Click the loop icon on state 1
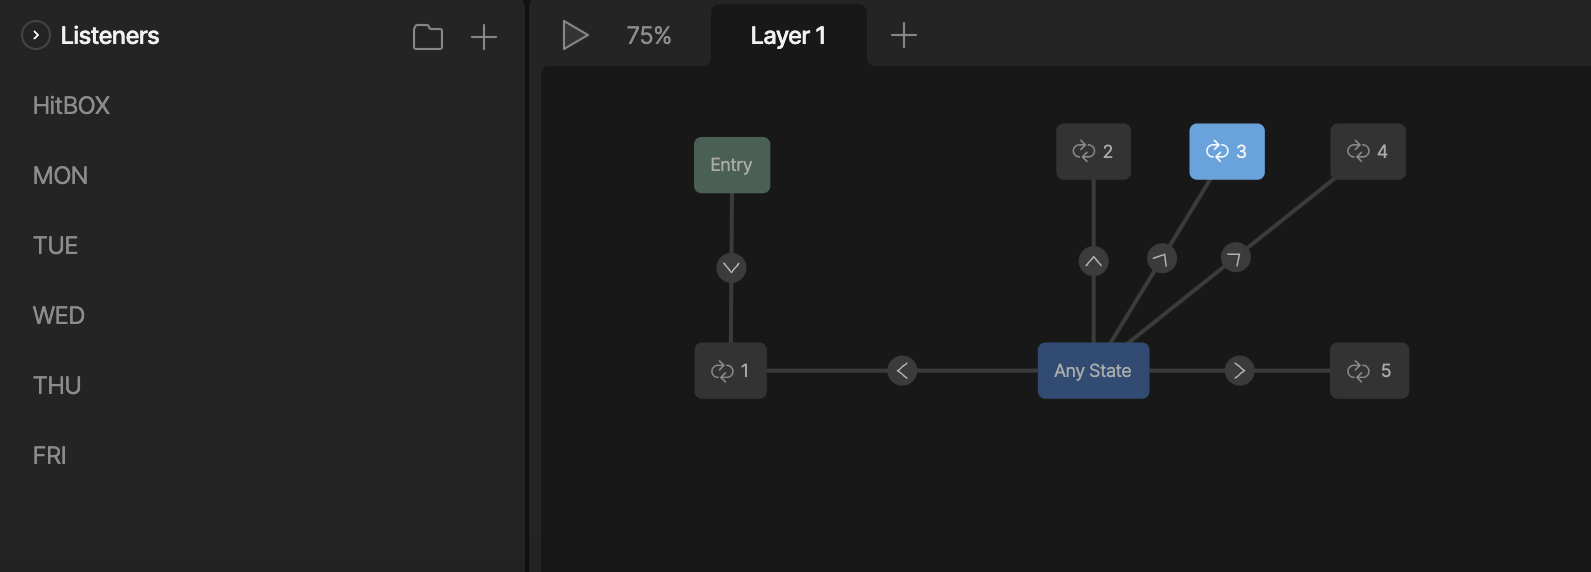 (x=722, y=371)
